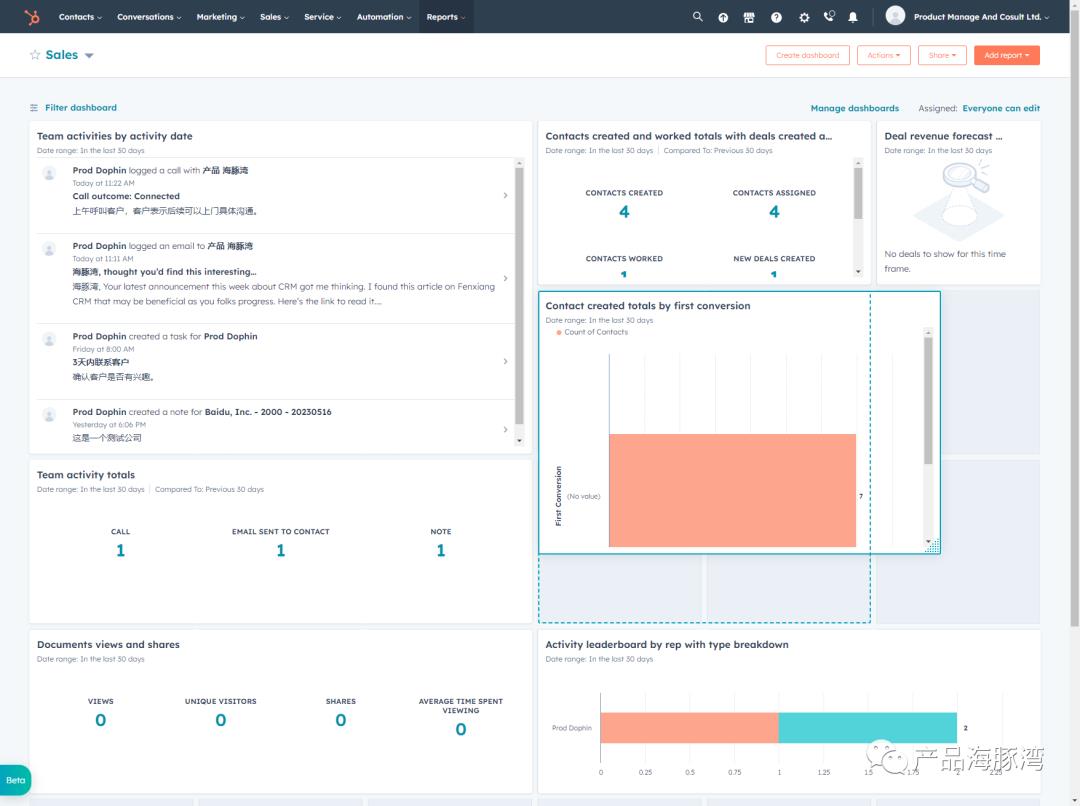The height and width of the screenshot is (806, 1080).
Task: Click 'Deal revenue forecast' report title
Action: point(943,136)
